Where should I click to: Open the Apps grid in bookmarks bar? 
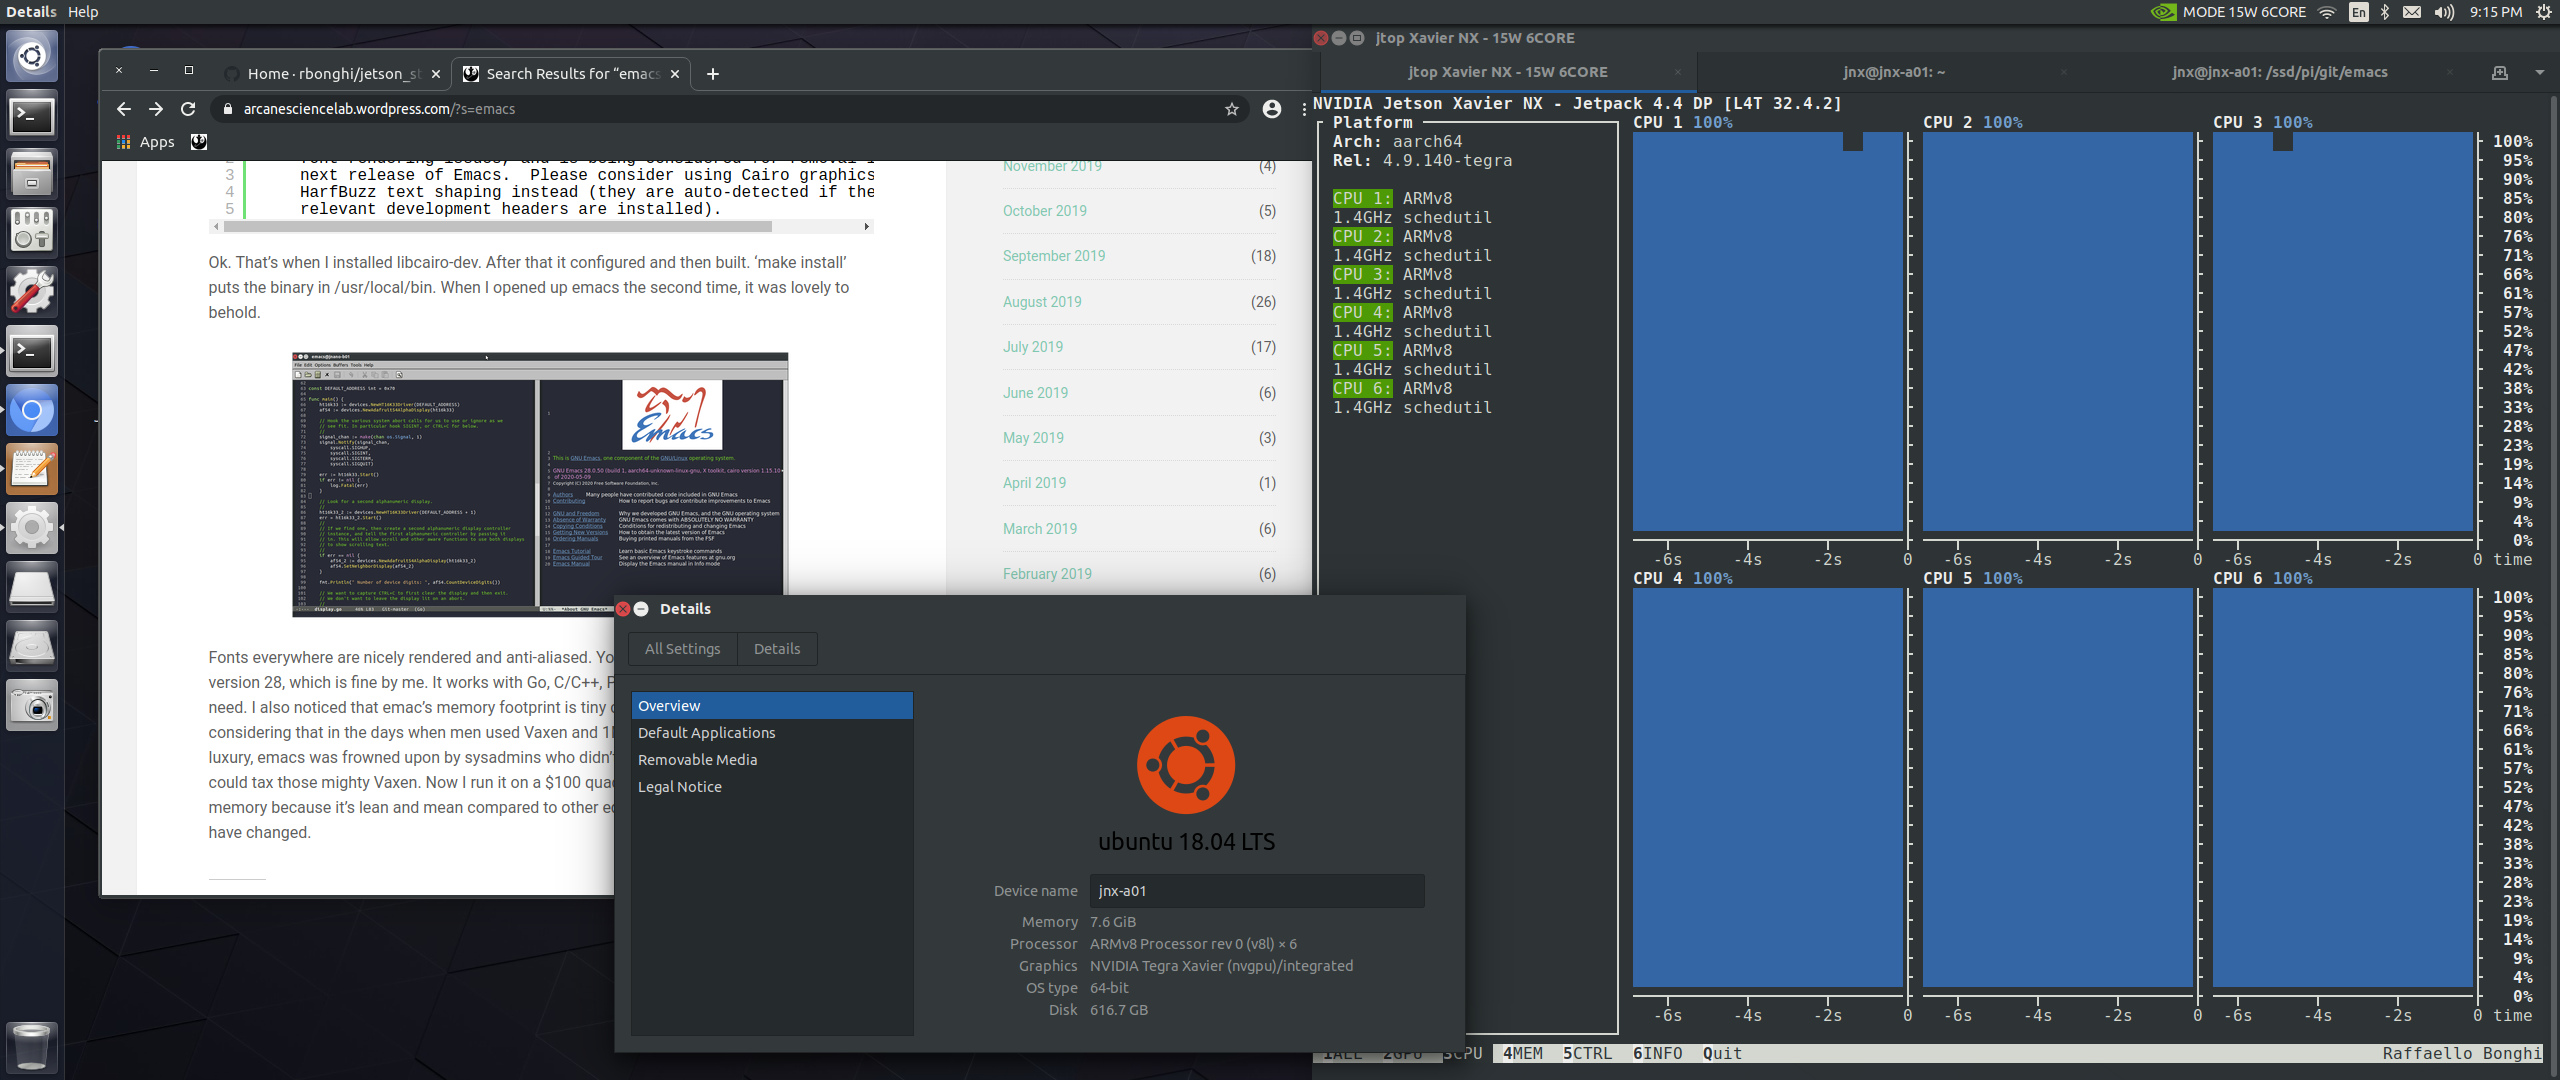tap(146, 142)
